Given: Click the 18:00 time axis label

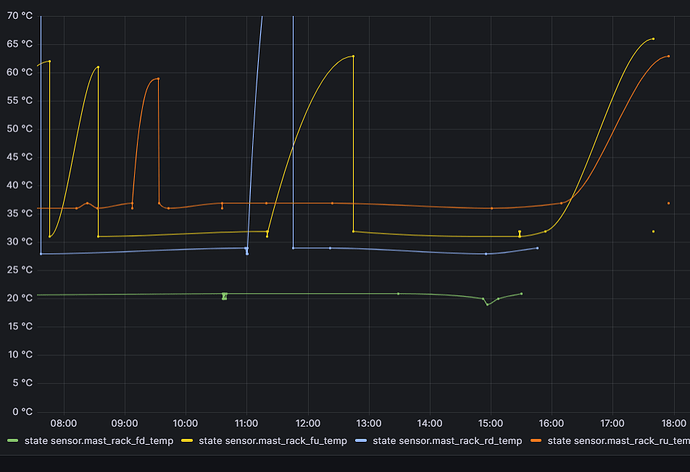Looking at the screenshot, I should point(674,423).
